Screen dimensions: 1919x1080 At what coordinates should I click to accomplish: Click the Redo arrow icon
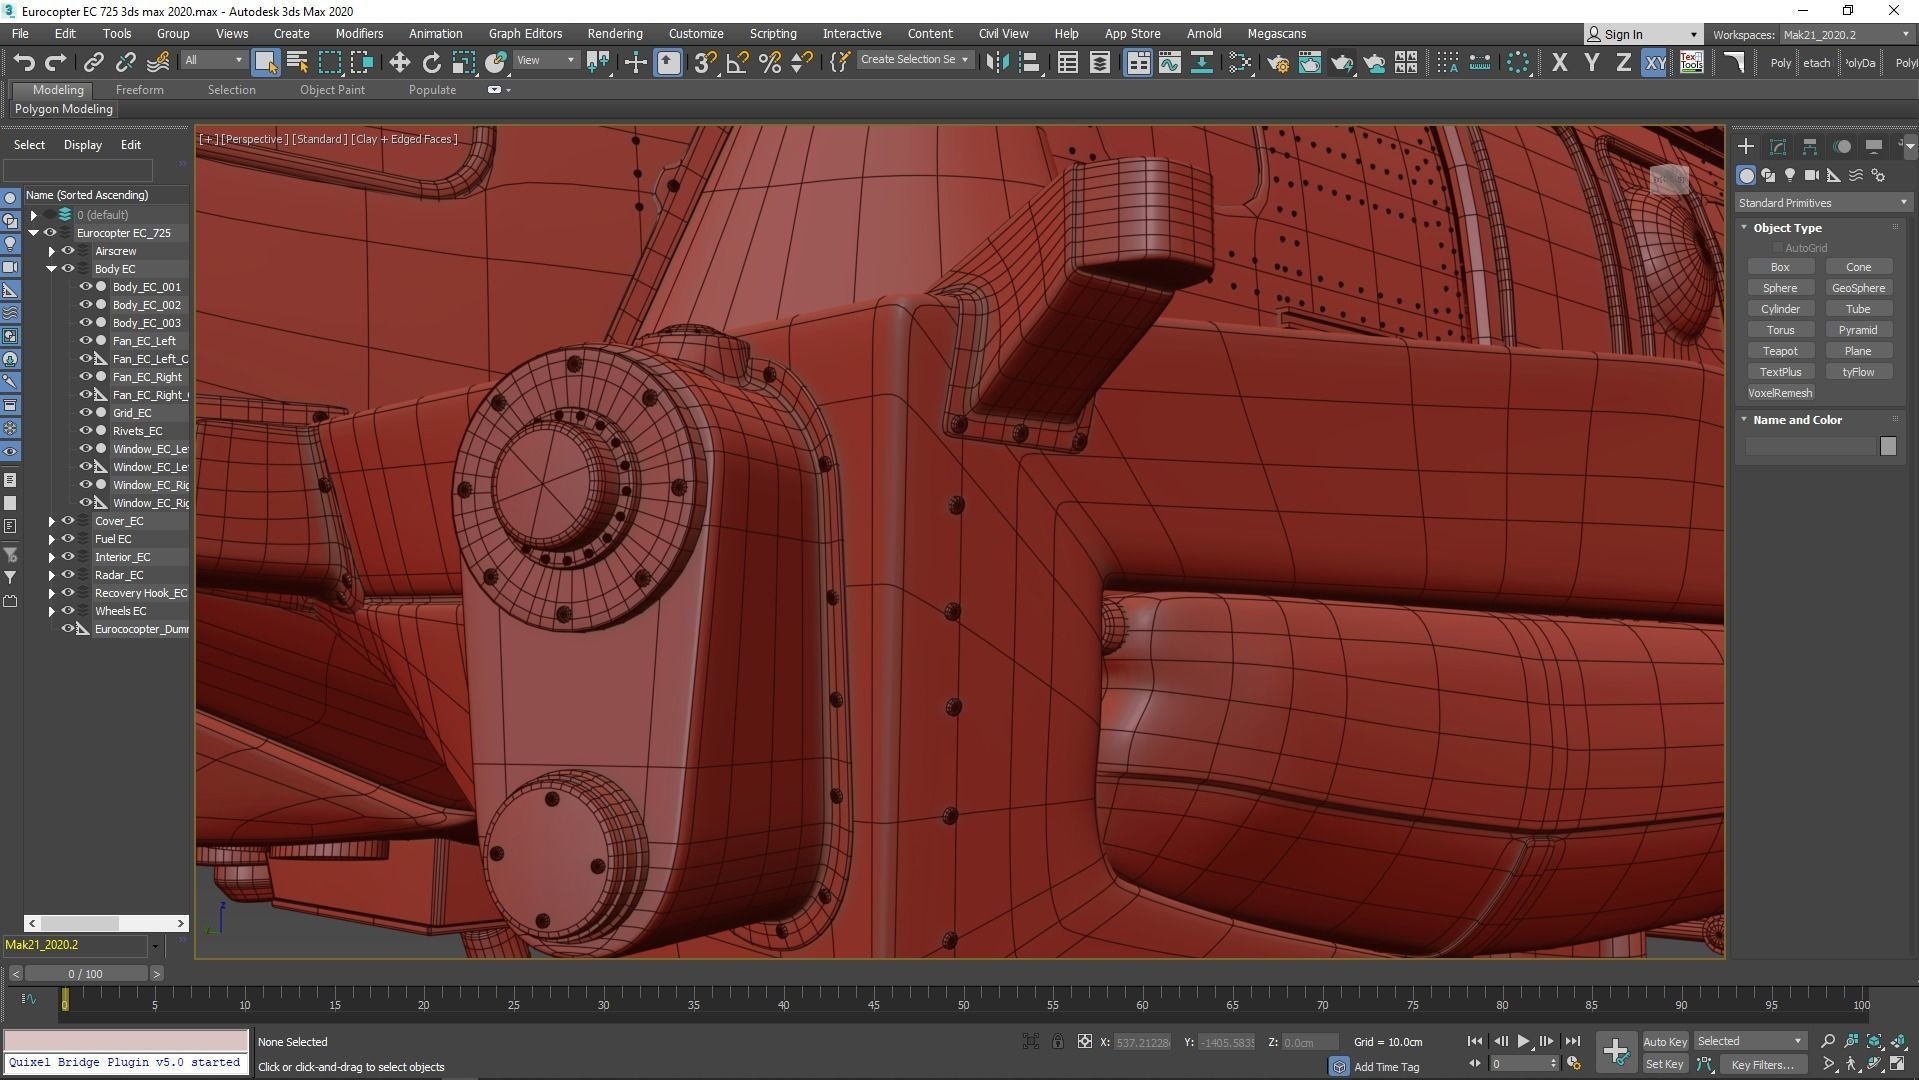[x=56, y=63]
